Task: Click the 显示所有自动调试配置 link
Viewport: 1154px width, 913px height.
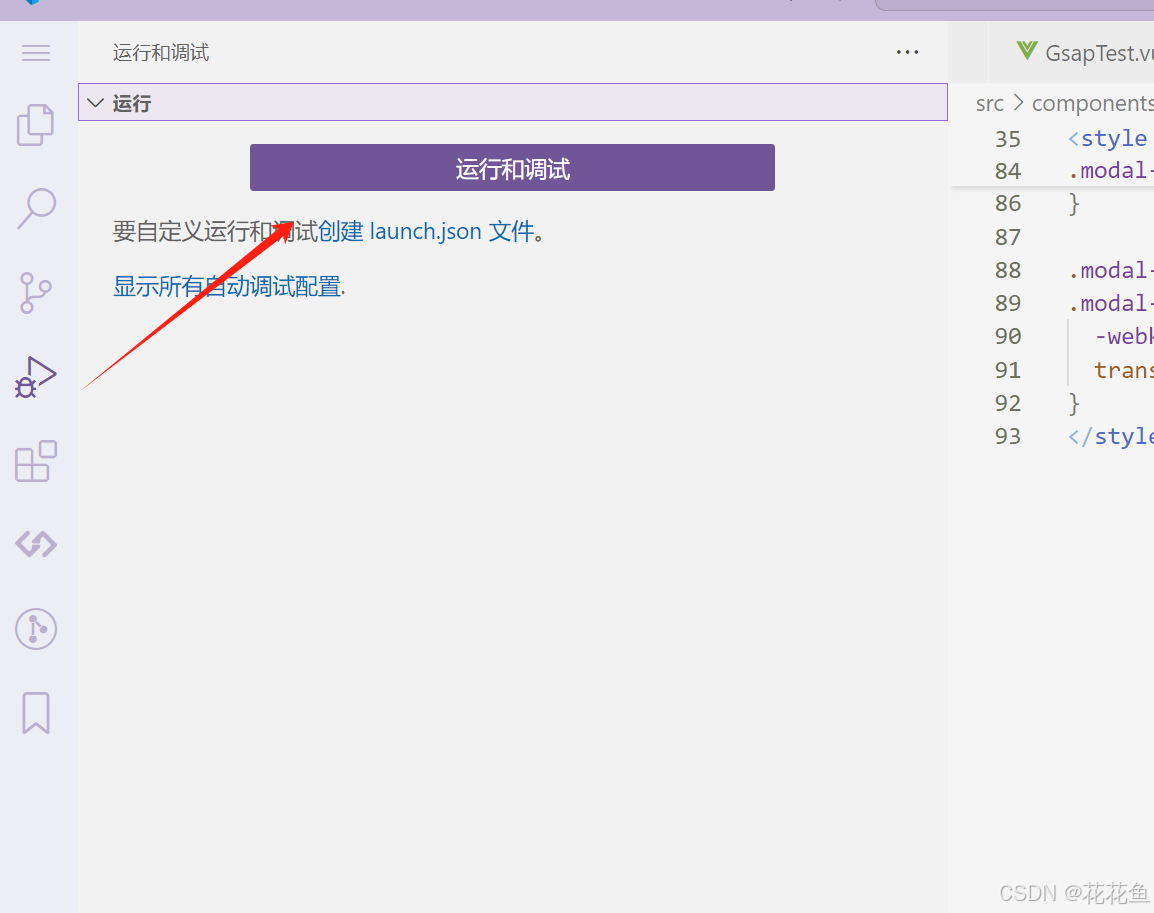Action: click(227, 286)
